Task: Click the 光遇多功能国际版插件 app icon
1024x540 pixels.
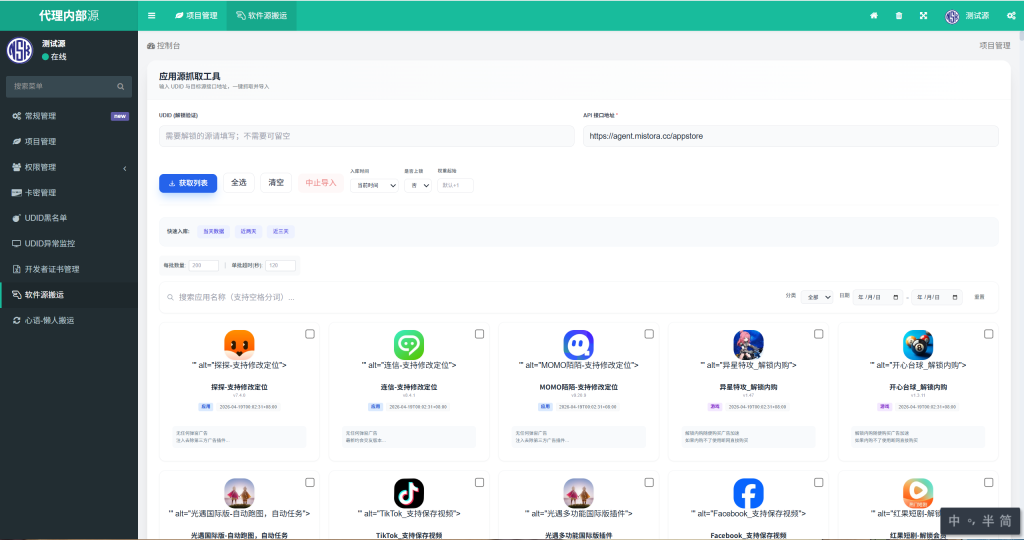Action: (579, 493)
